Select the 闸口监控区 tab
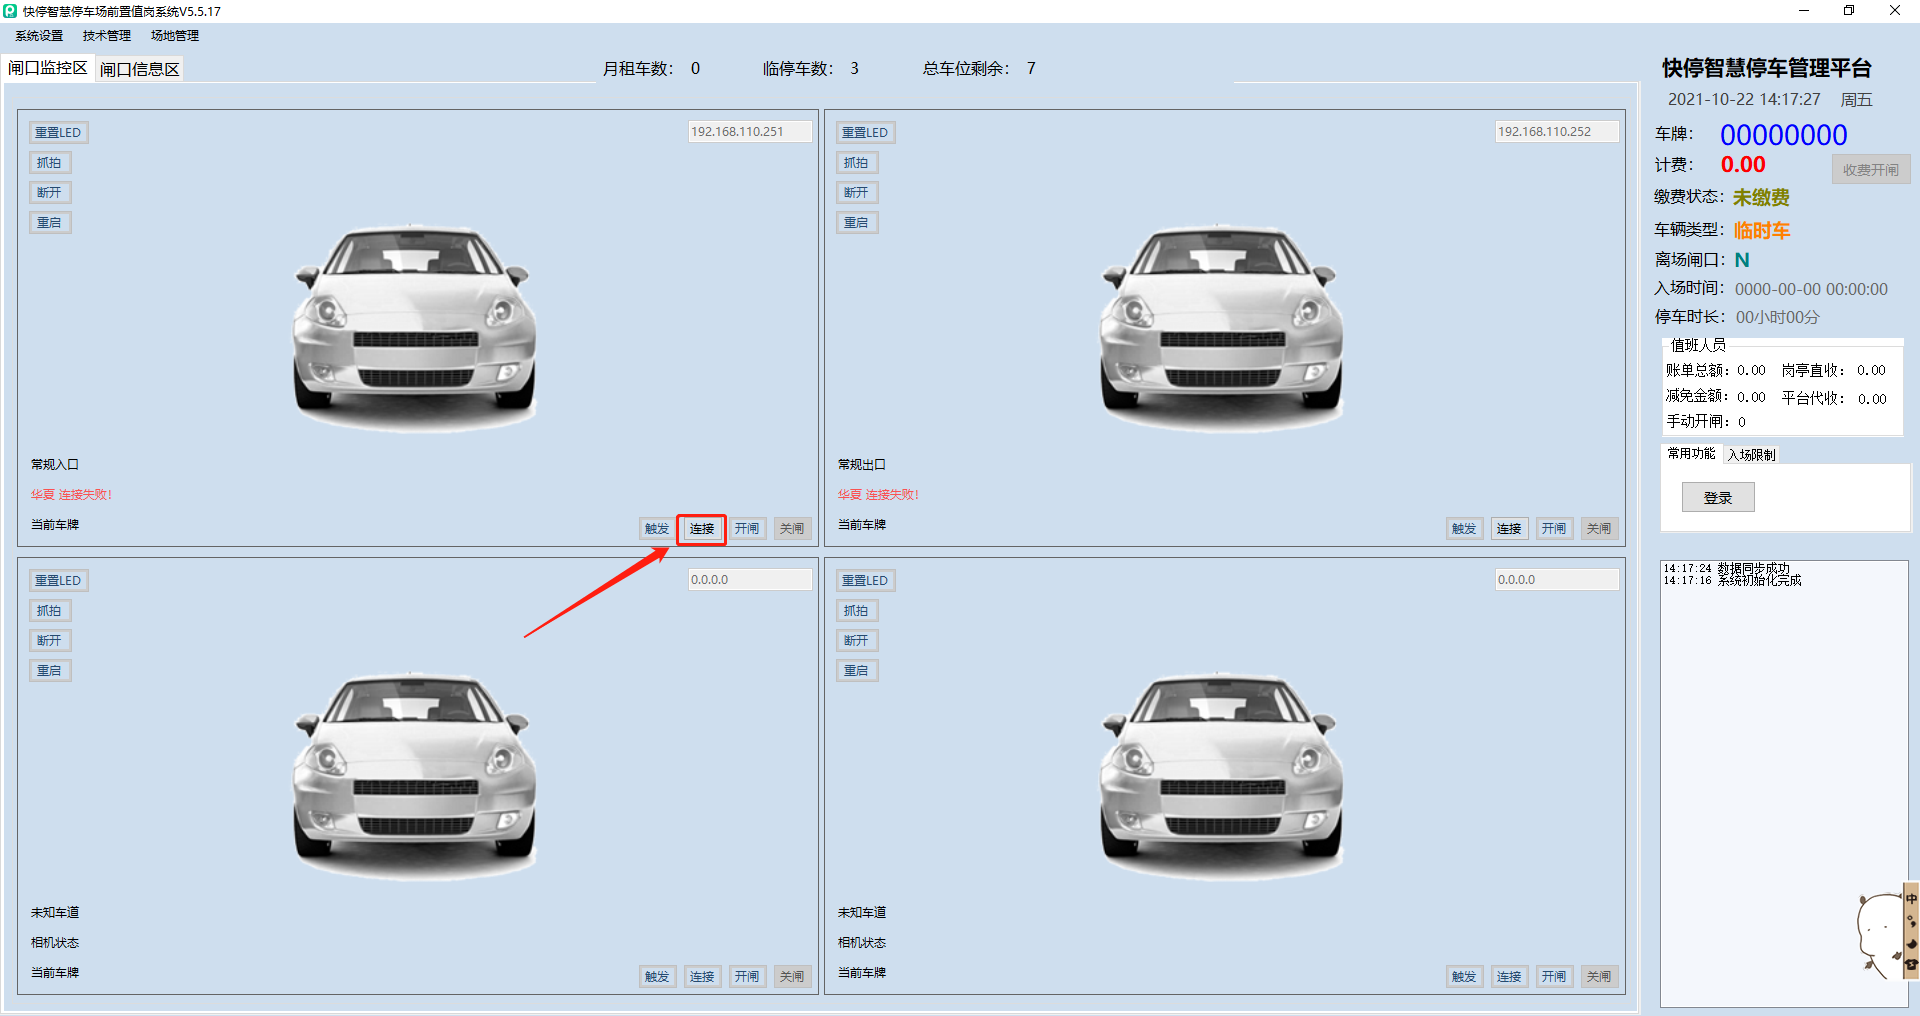 pyautogui.click(x=48, y=68)
